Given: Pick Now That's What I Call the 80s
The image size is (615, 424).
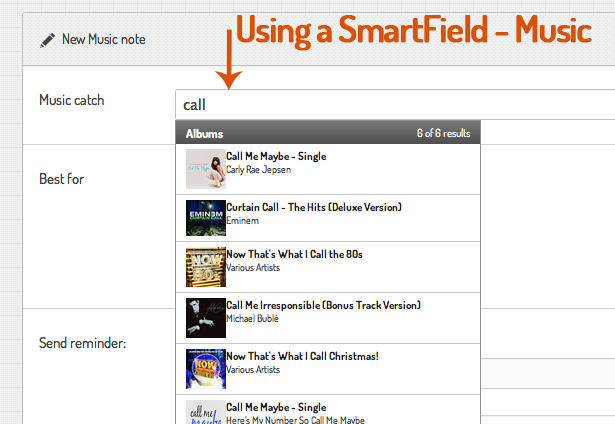Looking at the screenshot, I should click(328, 267).
